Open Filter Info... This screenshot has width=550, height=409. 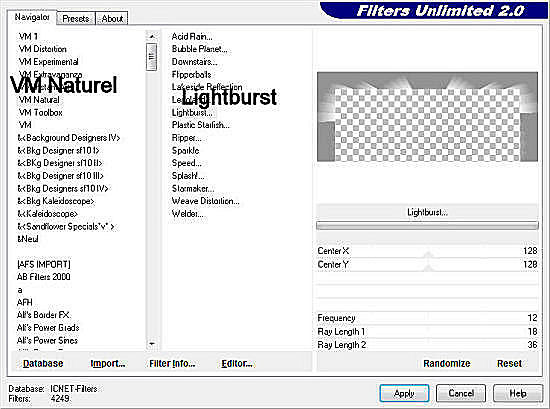[x=172, y=363]
